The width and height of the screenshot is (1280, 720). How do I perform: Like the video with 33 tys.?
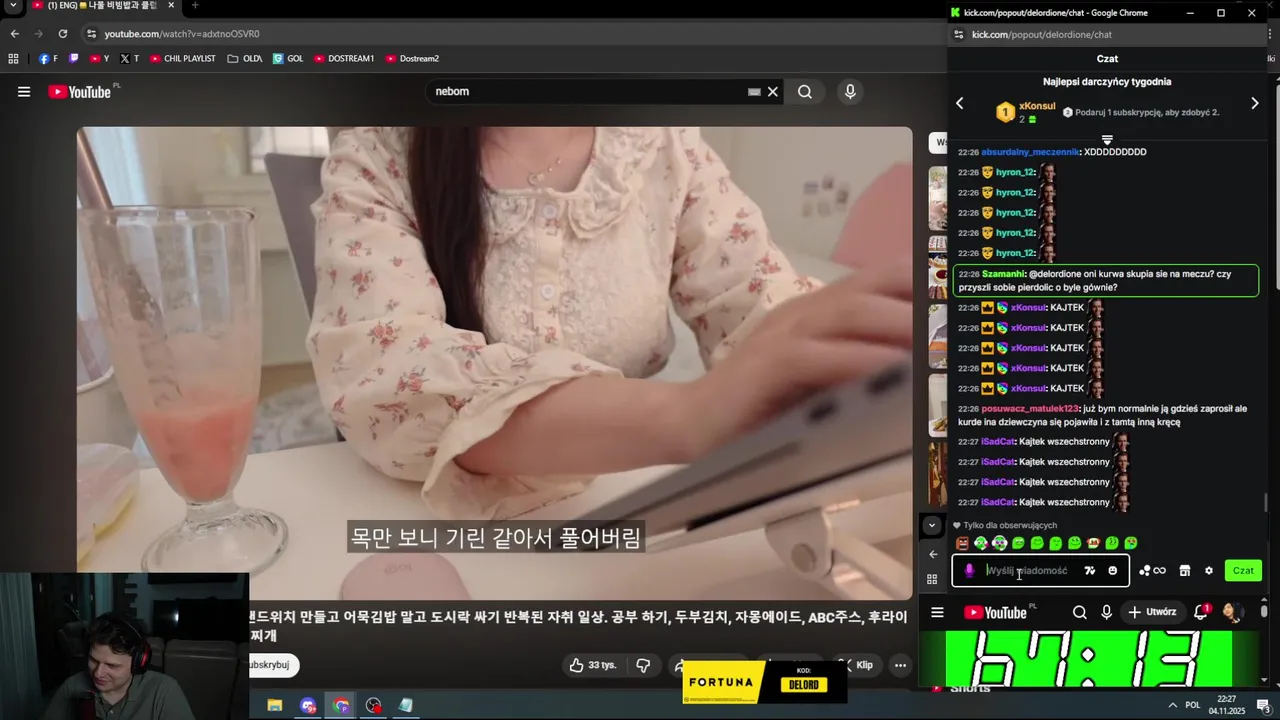click(x=593, y=665)
